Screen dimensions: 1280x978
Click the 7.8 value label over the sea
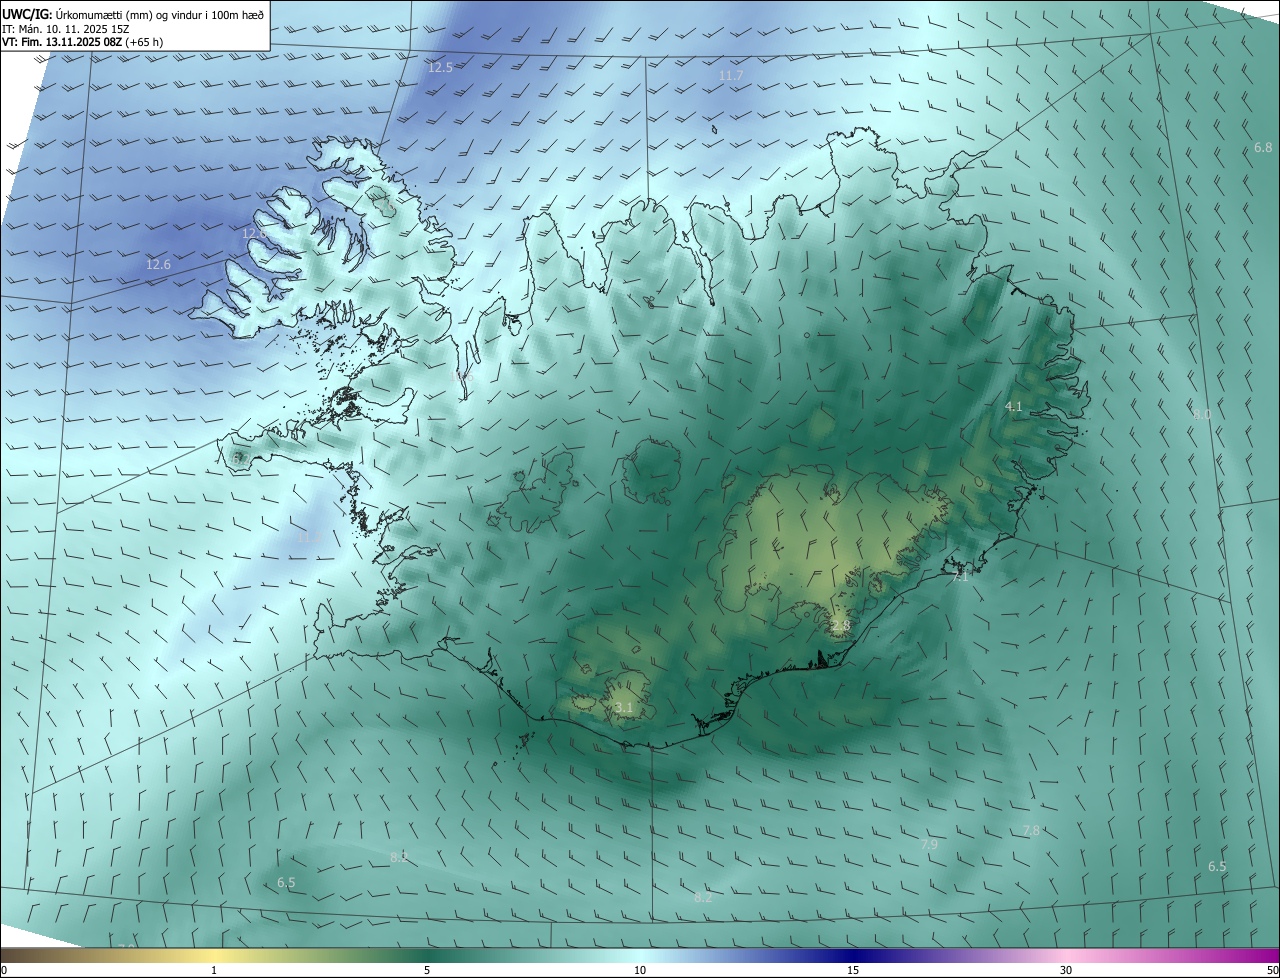(1031, 831)
